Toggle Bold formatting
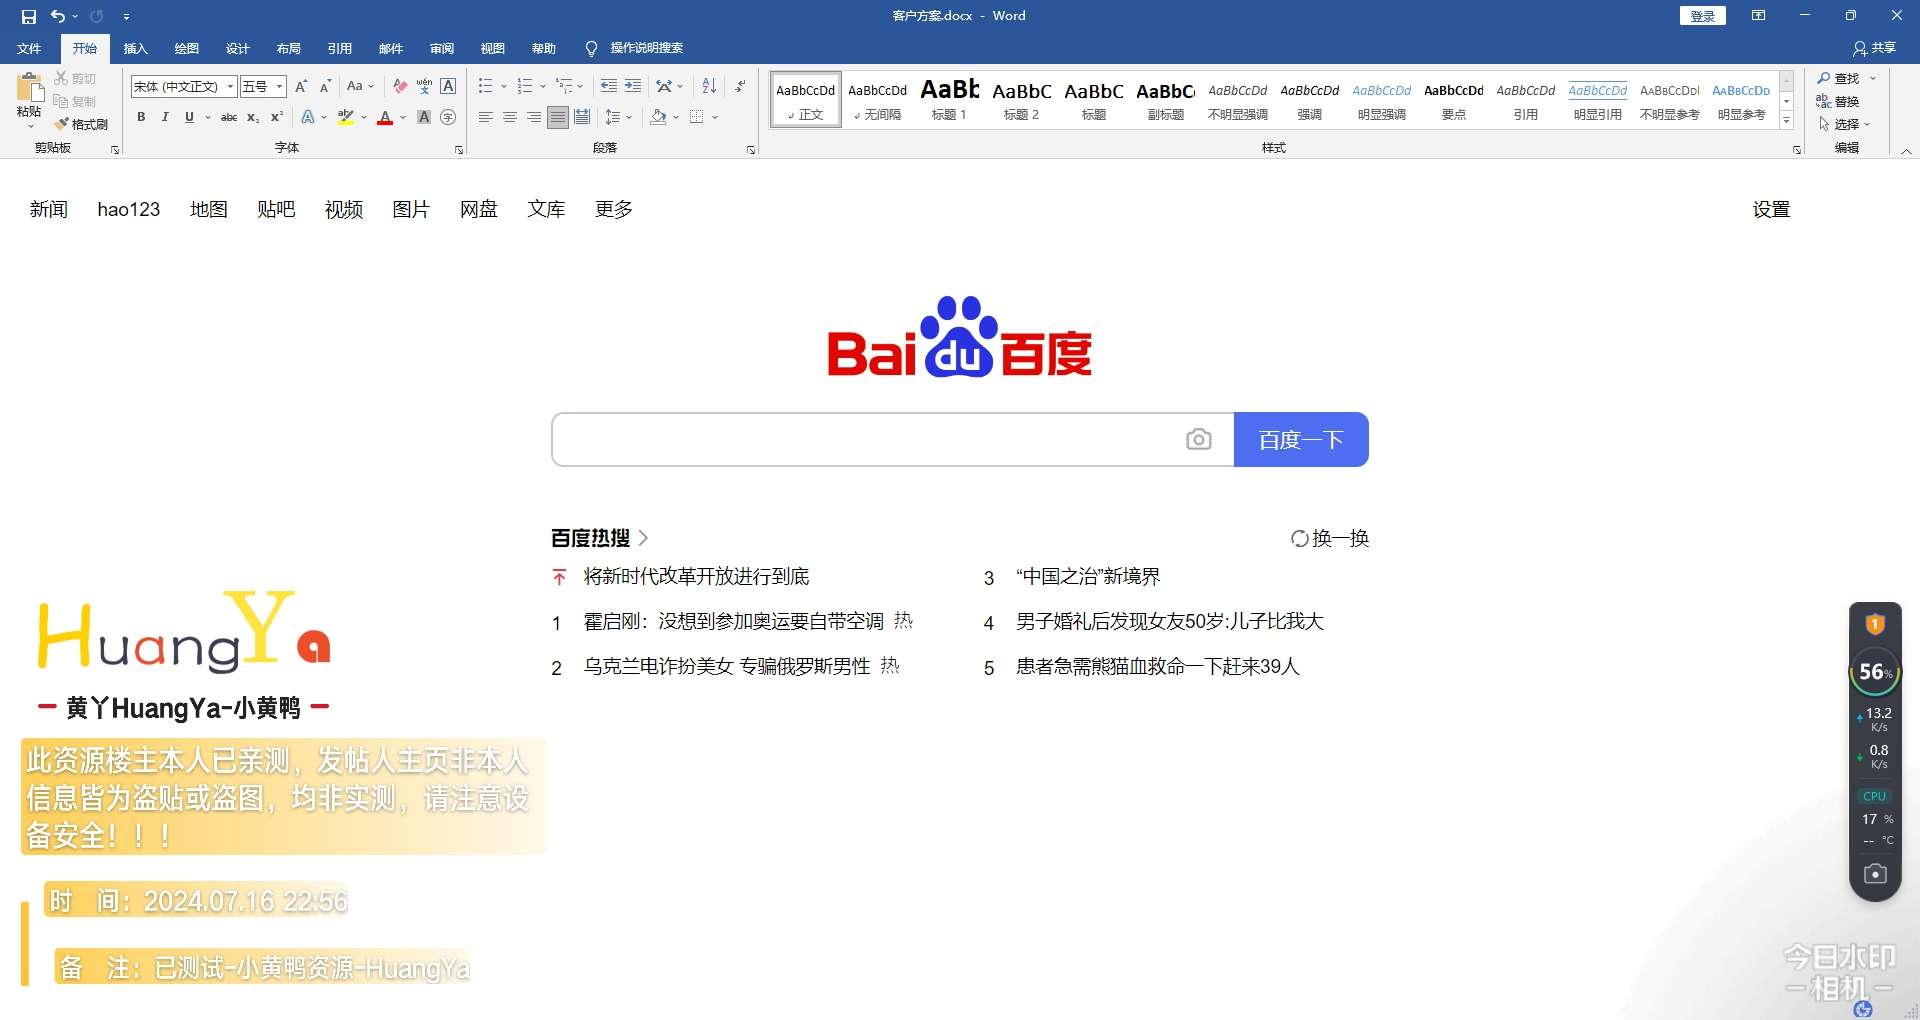This screenshot has height=1020, width=1920. (141, 117)
